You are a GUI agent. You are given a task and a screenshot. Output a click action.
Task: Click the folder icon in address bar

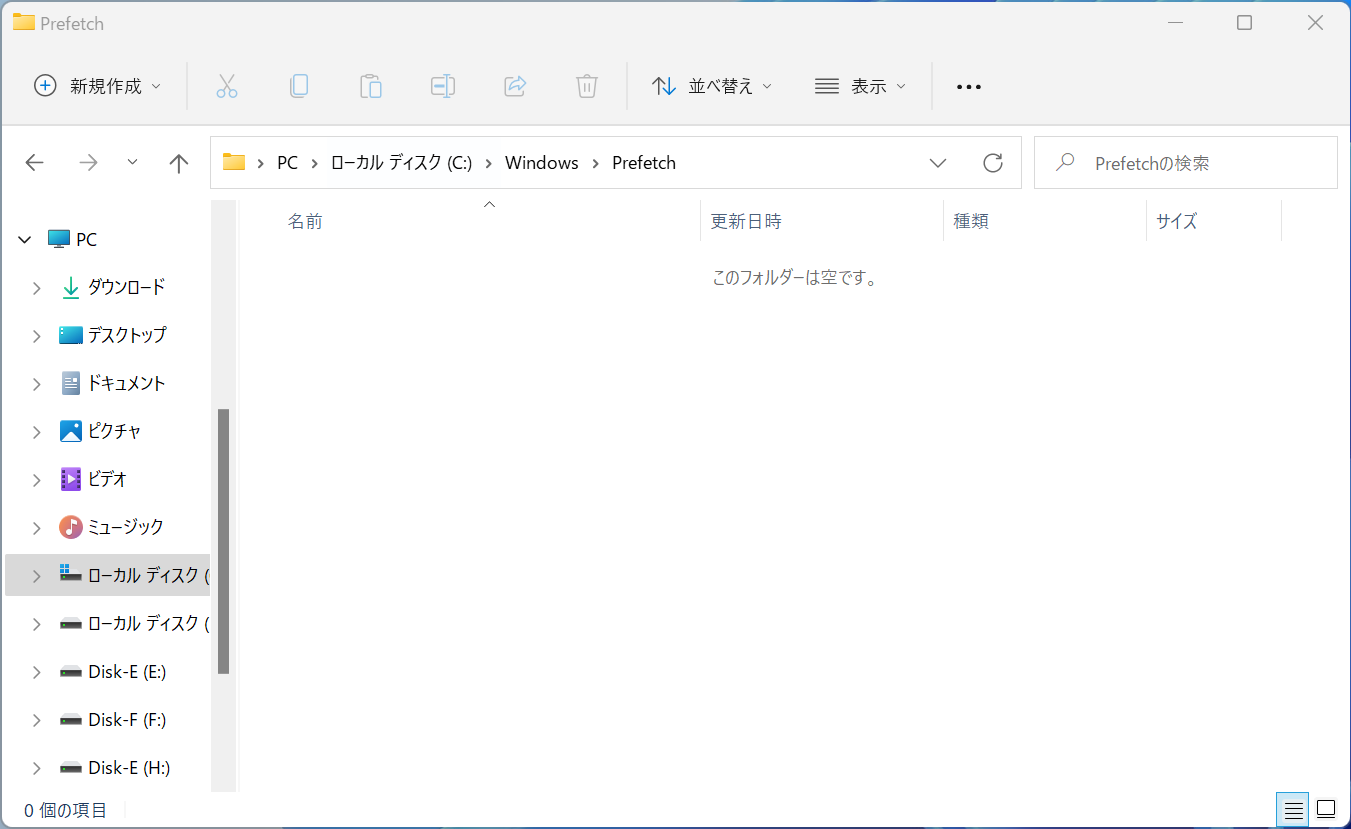(234, 162)
